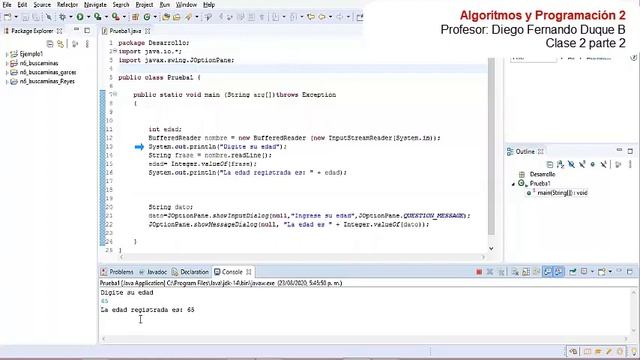
Task: Click the Coverage launch icon in toolbar
Action: click(x=98, y=17)
